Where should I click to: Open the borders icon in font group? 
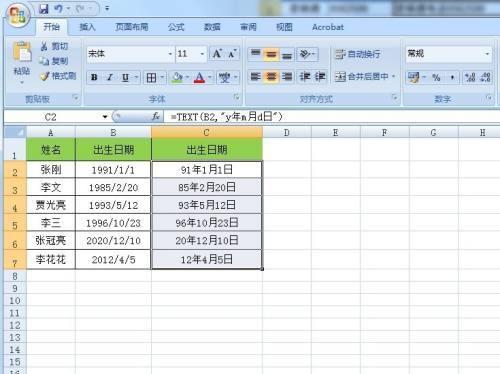pos(151,78)
